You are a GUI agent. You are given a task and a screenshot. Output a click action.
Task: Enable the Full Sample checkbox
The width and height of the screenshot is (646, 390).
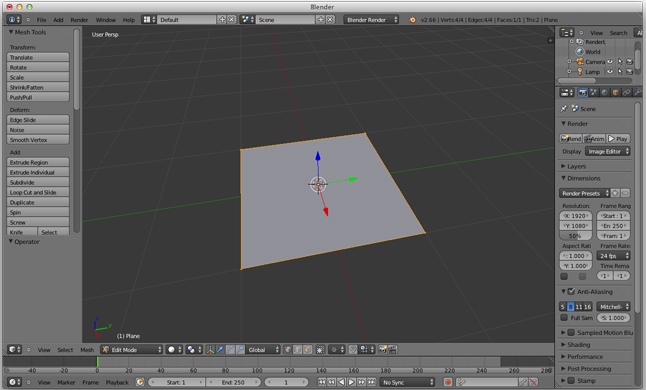pos(564,318)
